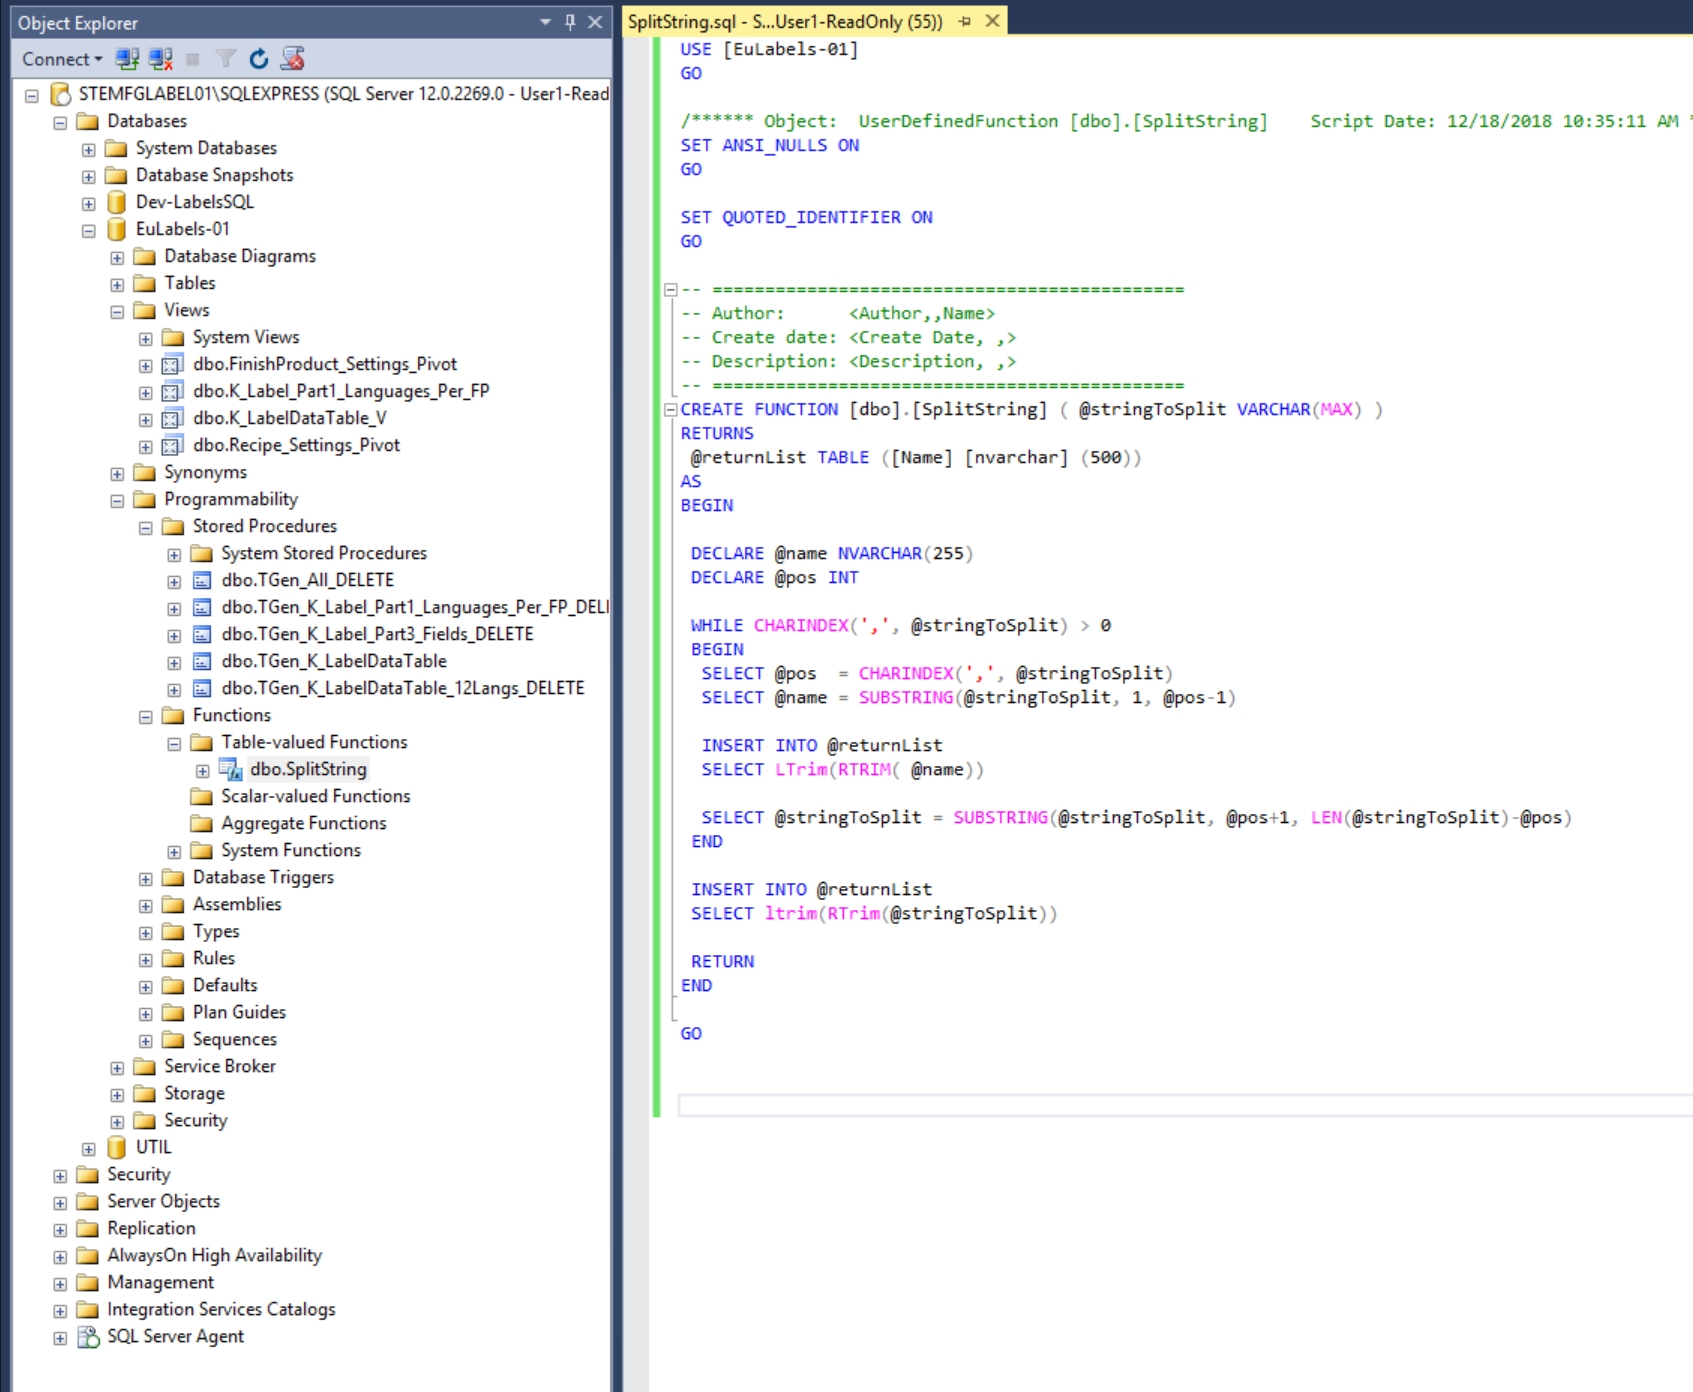Pin the SplitString.sql tab
Image resolution: width=1693 pixels, height=1392 pixels.
point(965,21)
